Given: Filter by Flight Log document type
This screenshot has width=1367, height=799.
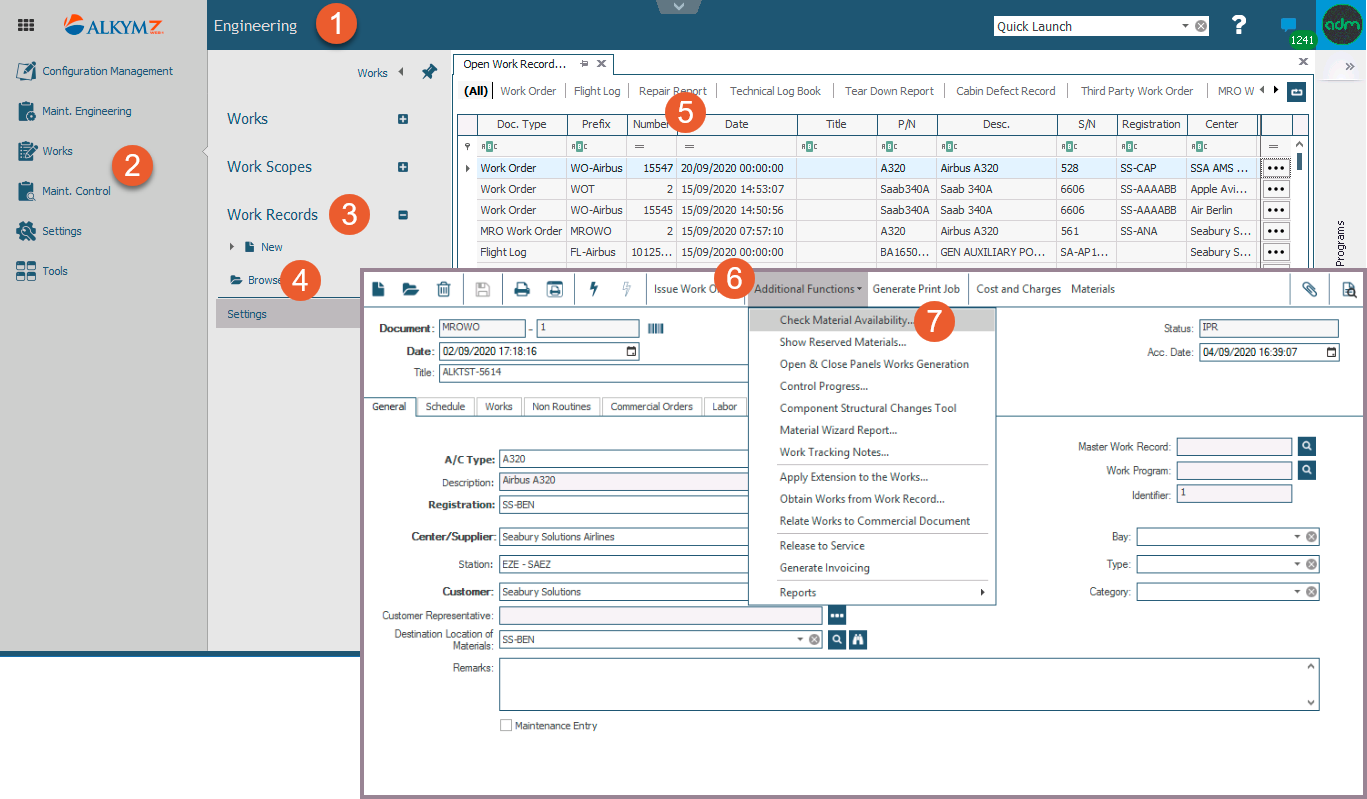Looking at the screenshot, I should coord(597,91).
